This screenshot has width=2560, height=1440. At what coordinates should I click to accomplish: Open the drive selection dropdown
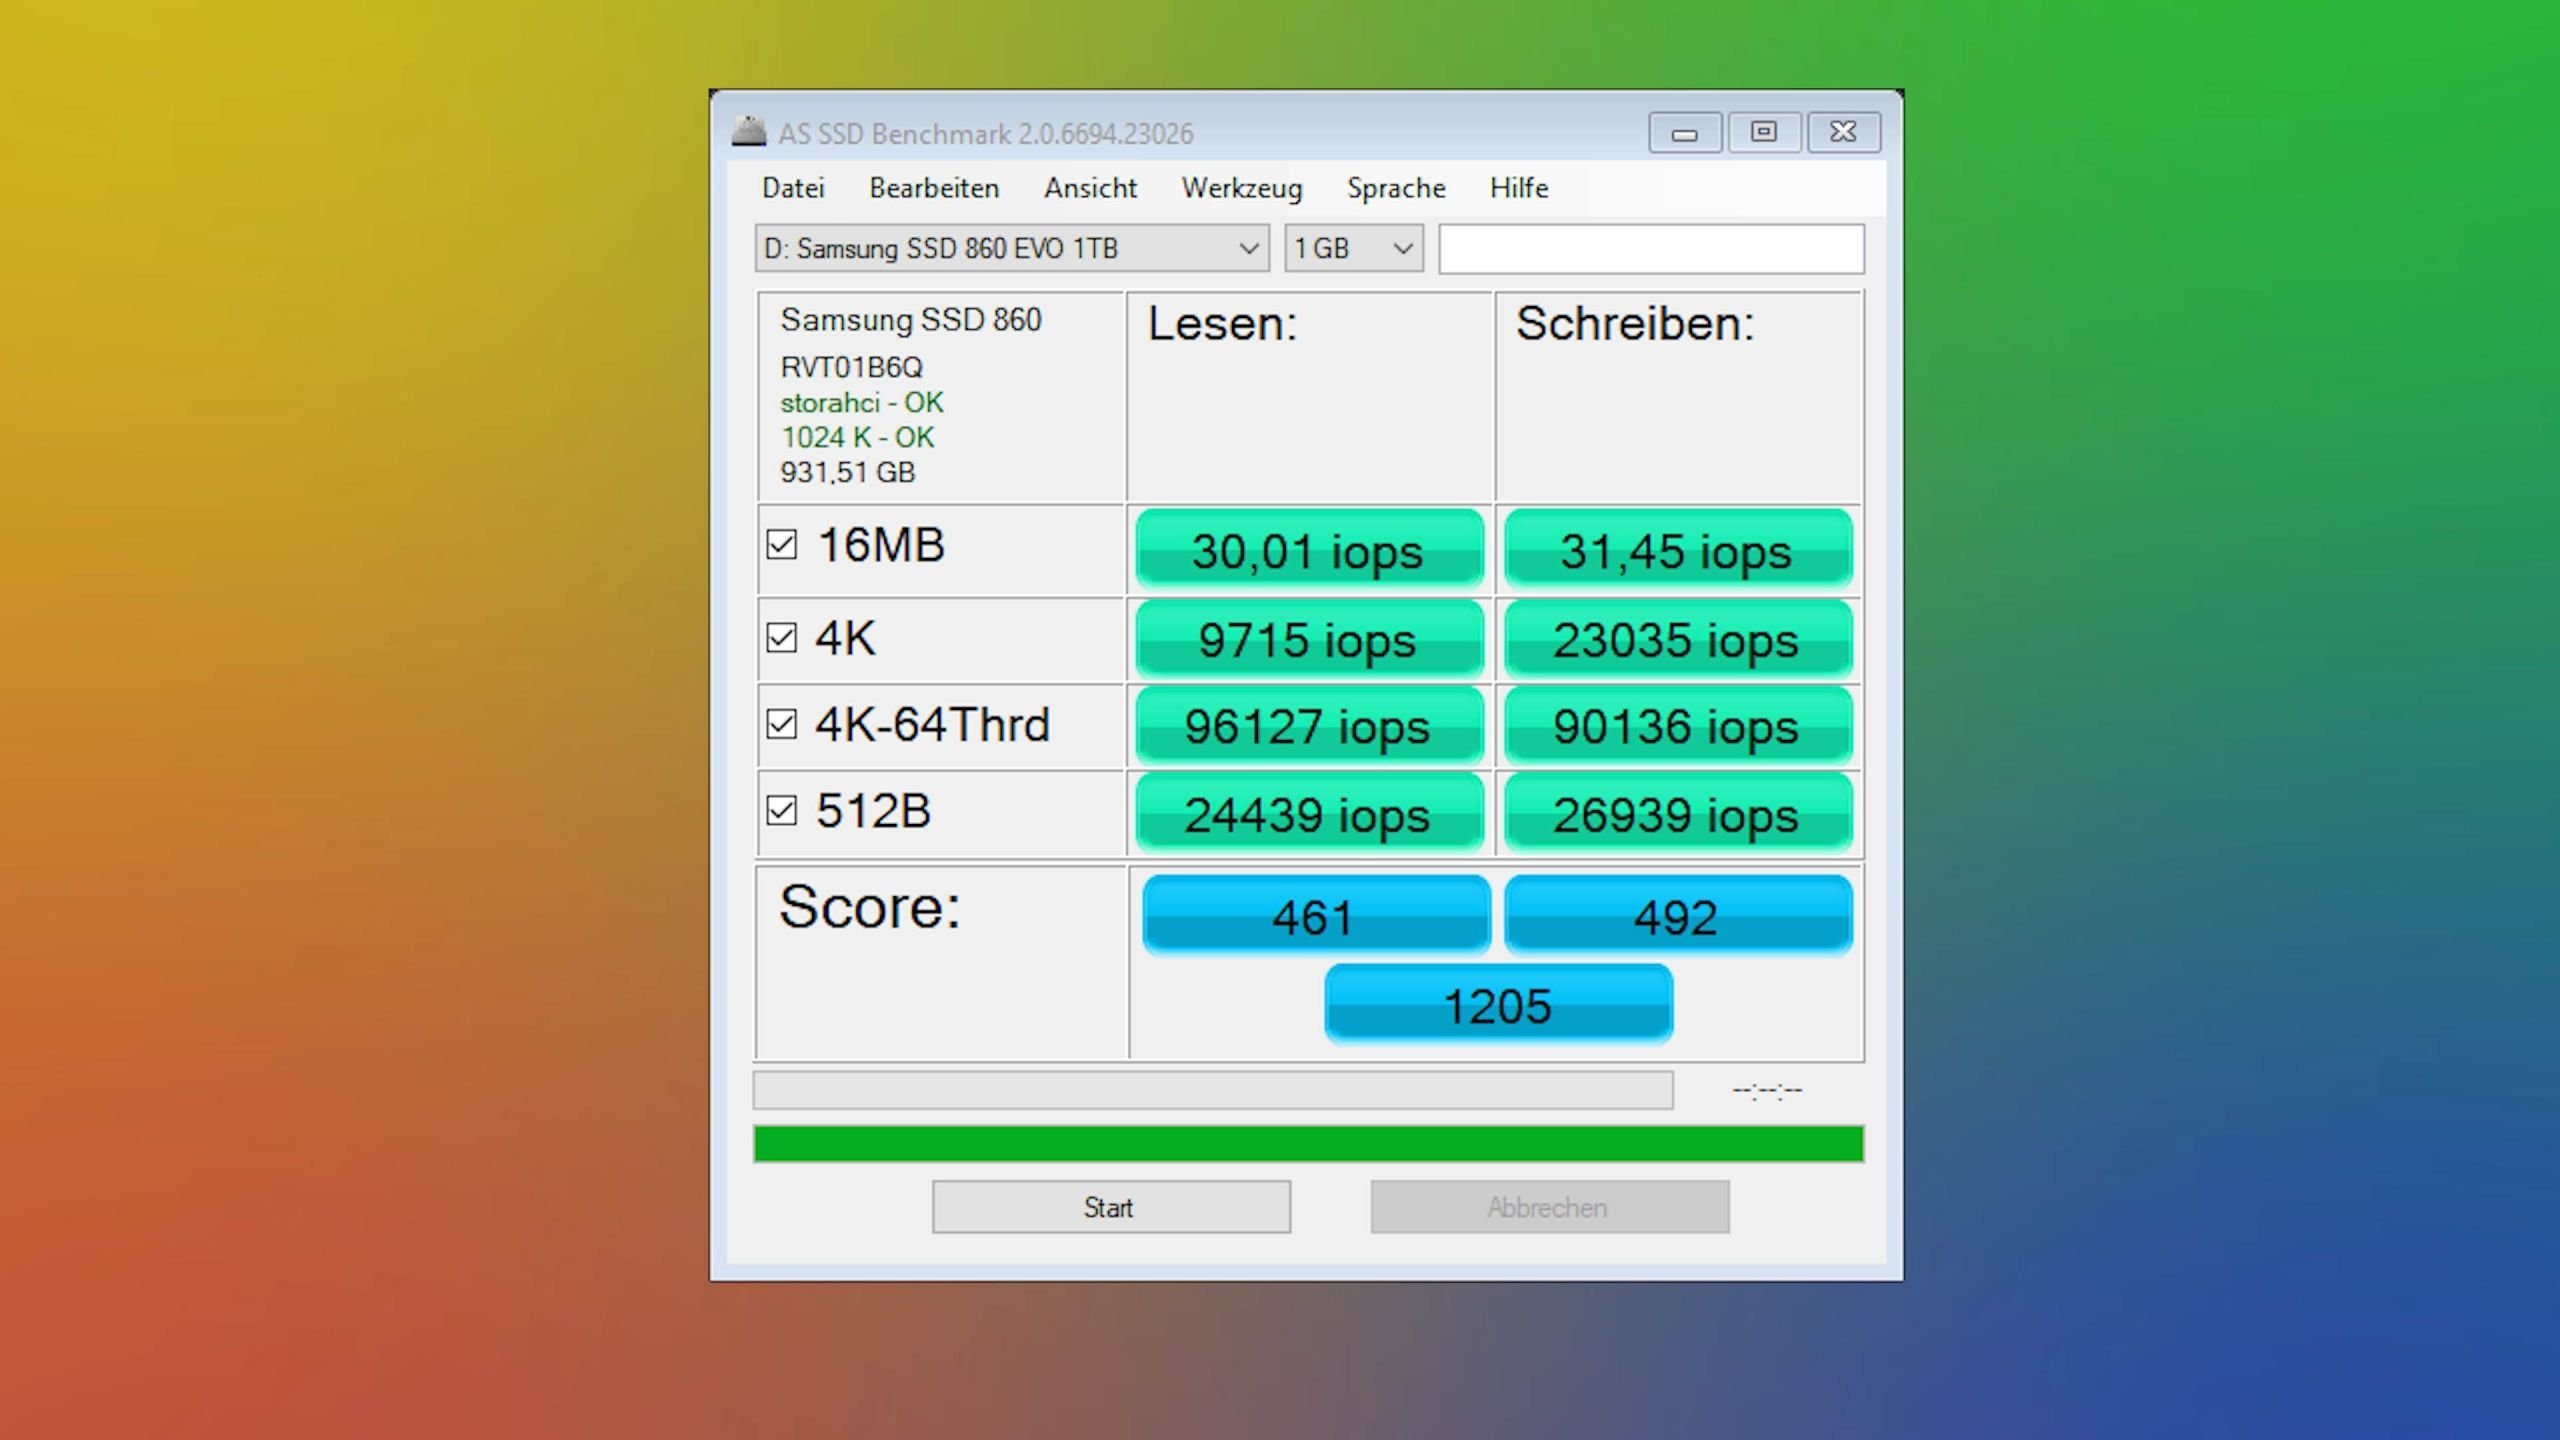pos(1011,248)
